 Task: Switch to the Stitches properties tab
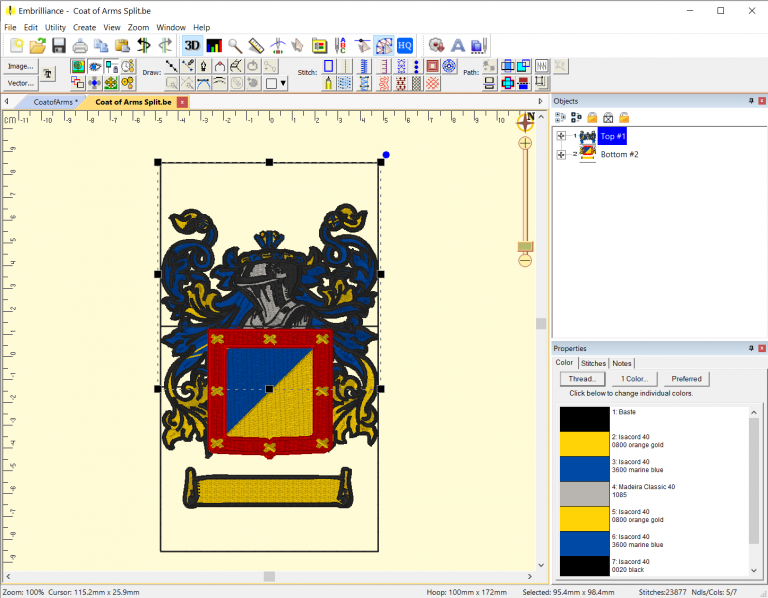[593, 363]
